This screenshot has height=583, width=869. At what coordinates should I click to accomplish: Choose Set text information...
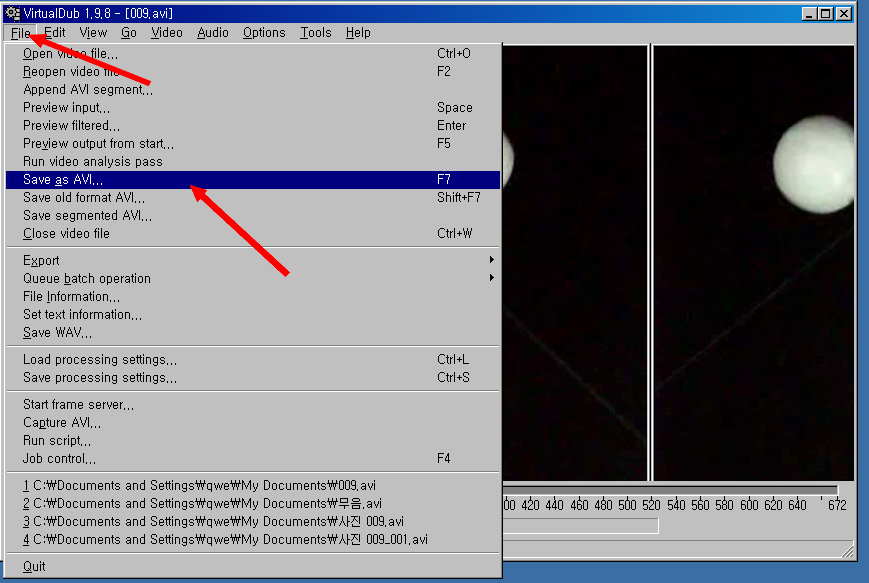click(x=253, y=315)
